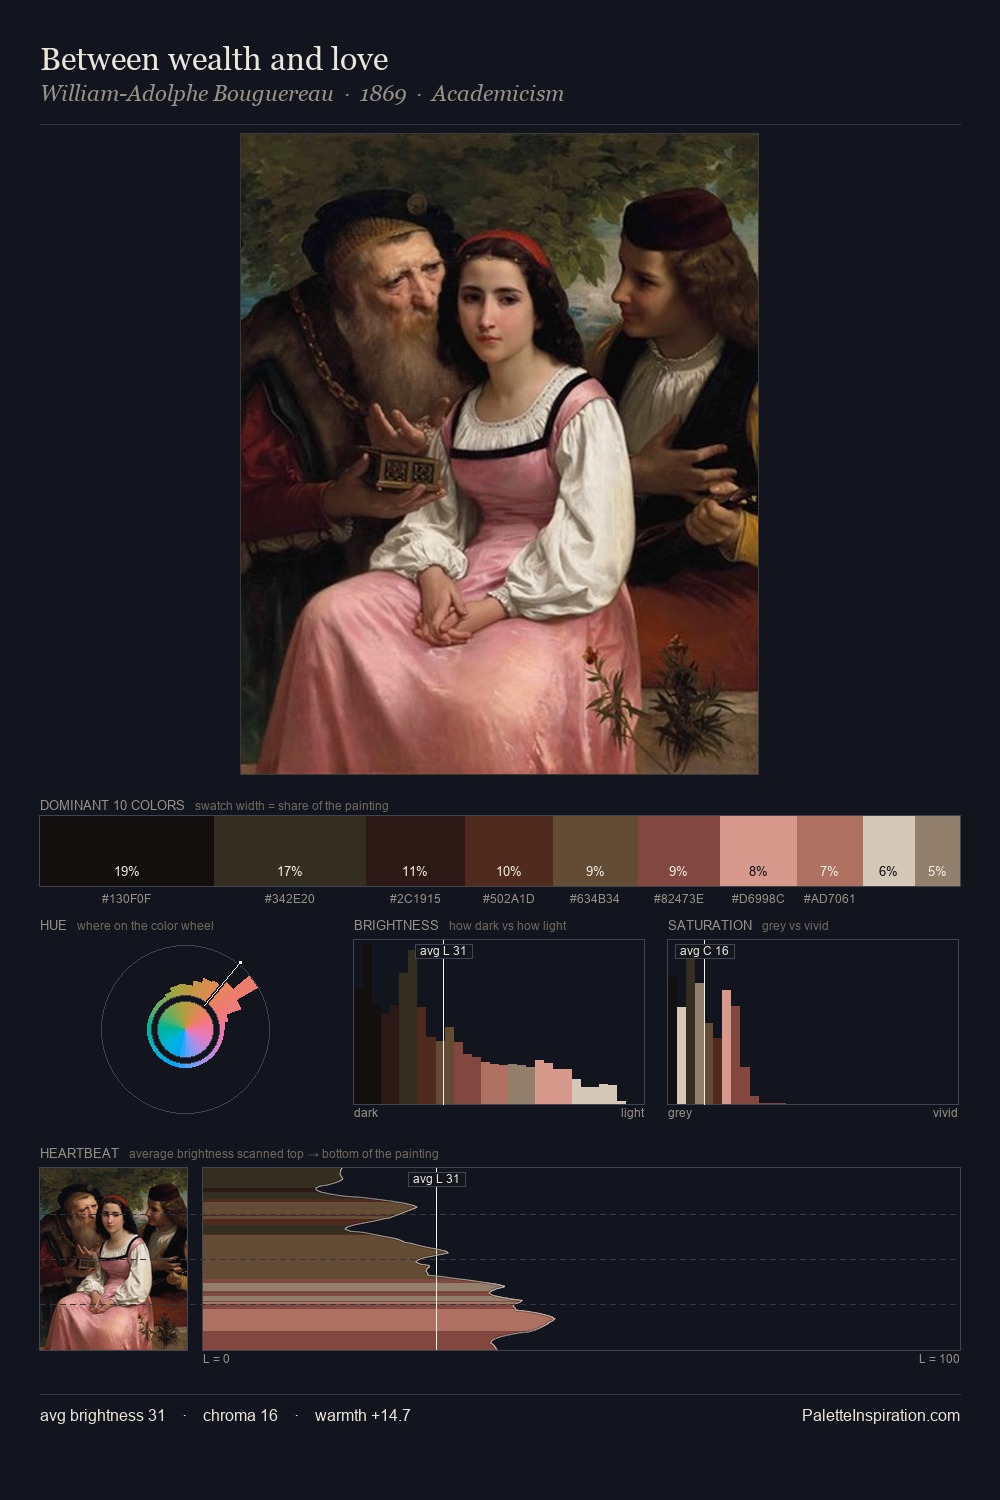The width and height of the screenshot is (1000, 1500).
Task: Click the 'avg C 16' label in saturation chart
Action: click(x=704, y=951)
